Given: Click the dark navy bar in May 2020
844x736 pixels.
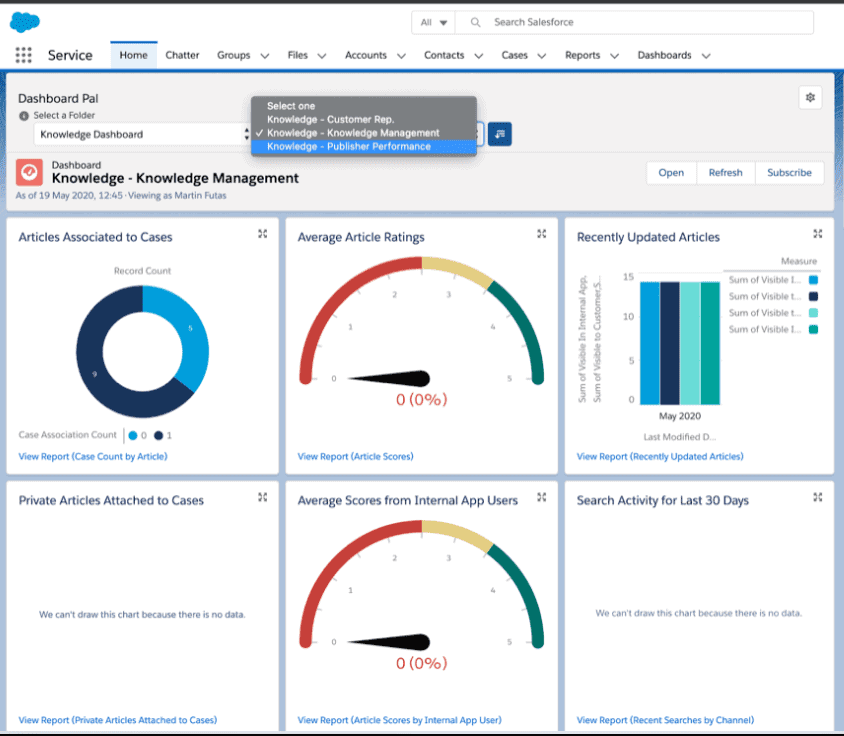Looking at the screenshot, I should 670,343.
